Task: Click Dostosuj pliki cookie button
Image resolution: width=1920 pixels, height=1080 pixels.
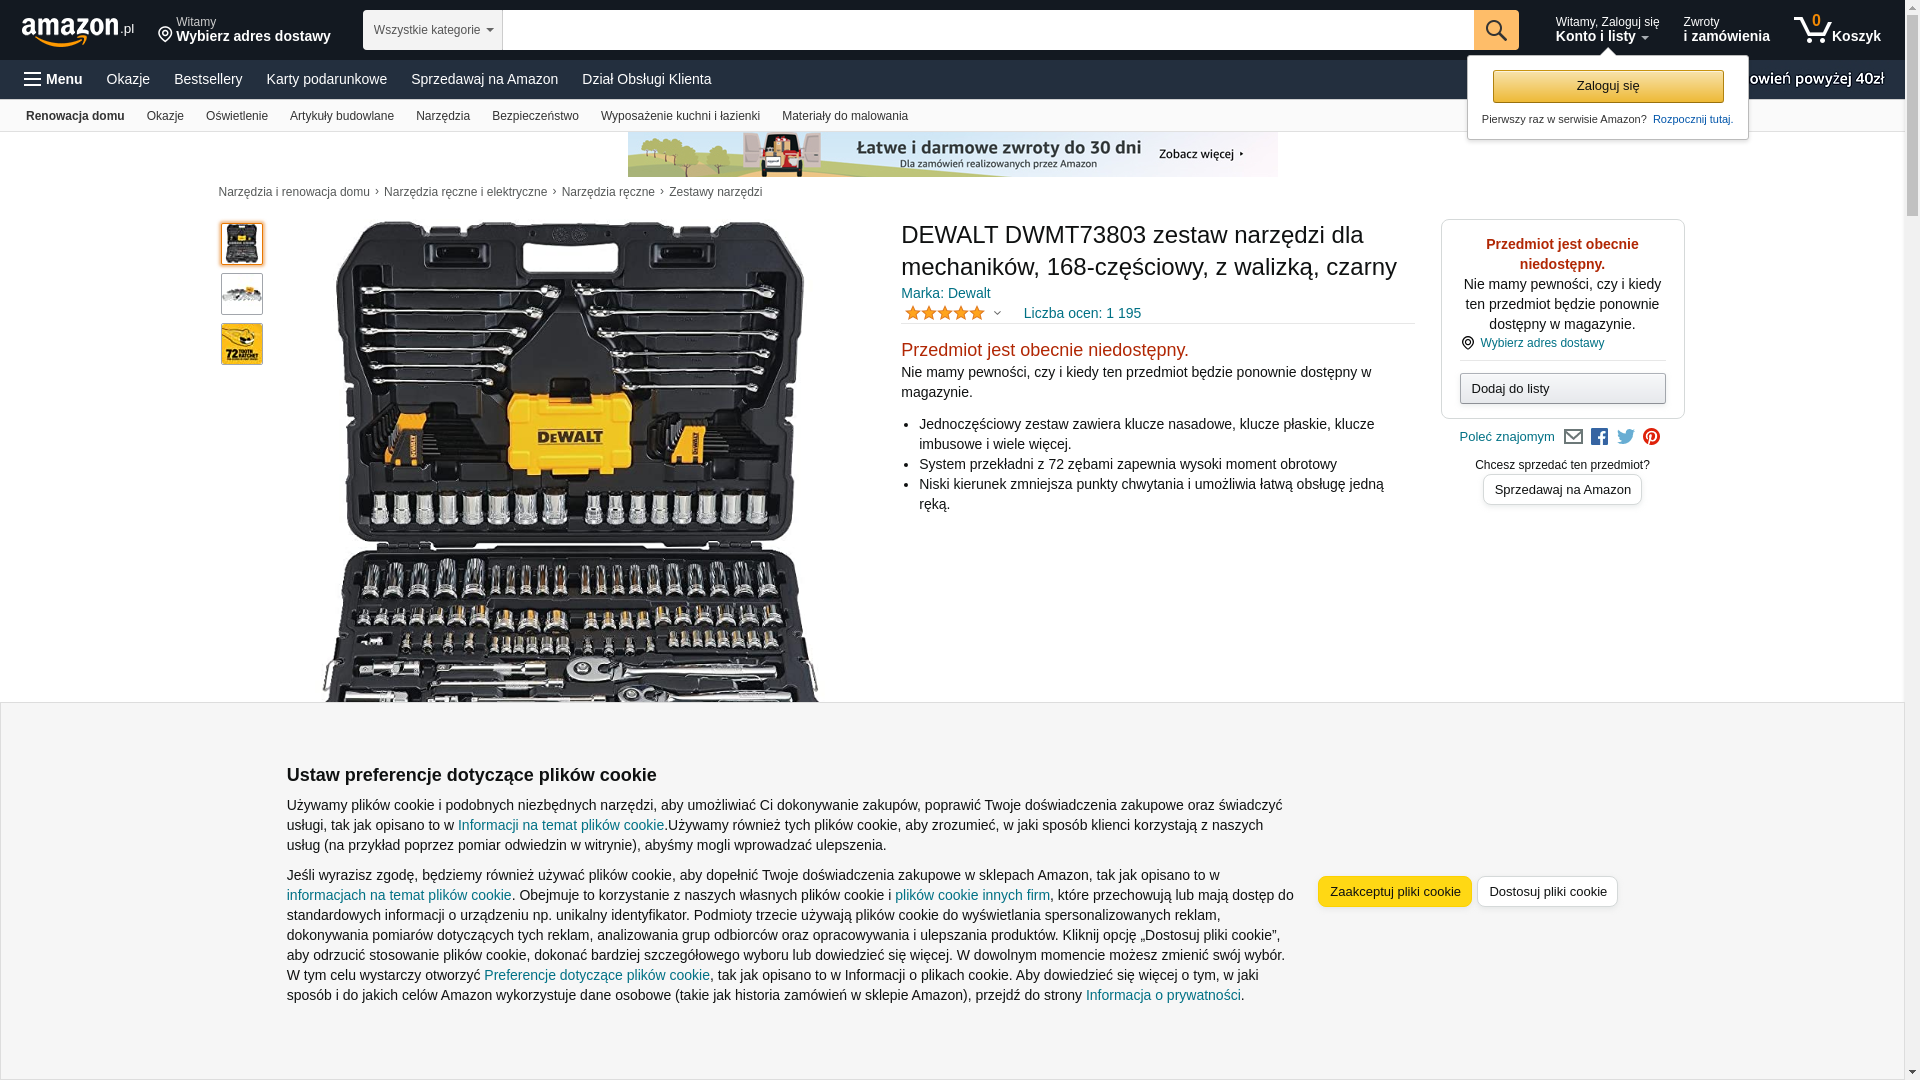Action: tap(1548, 891)
